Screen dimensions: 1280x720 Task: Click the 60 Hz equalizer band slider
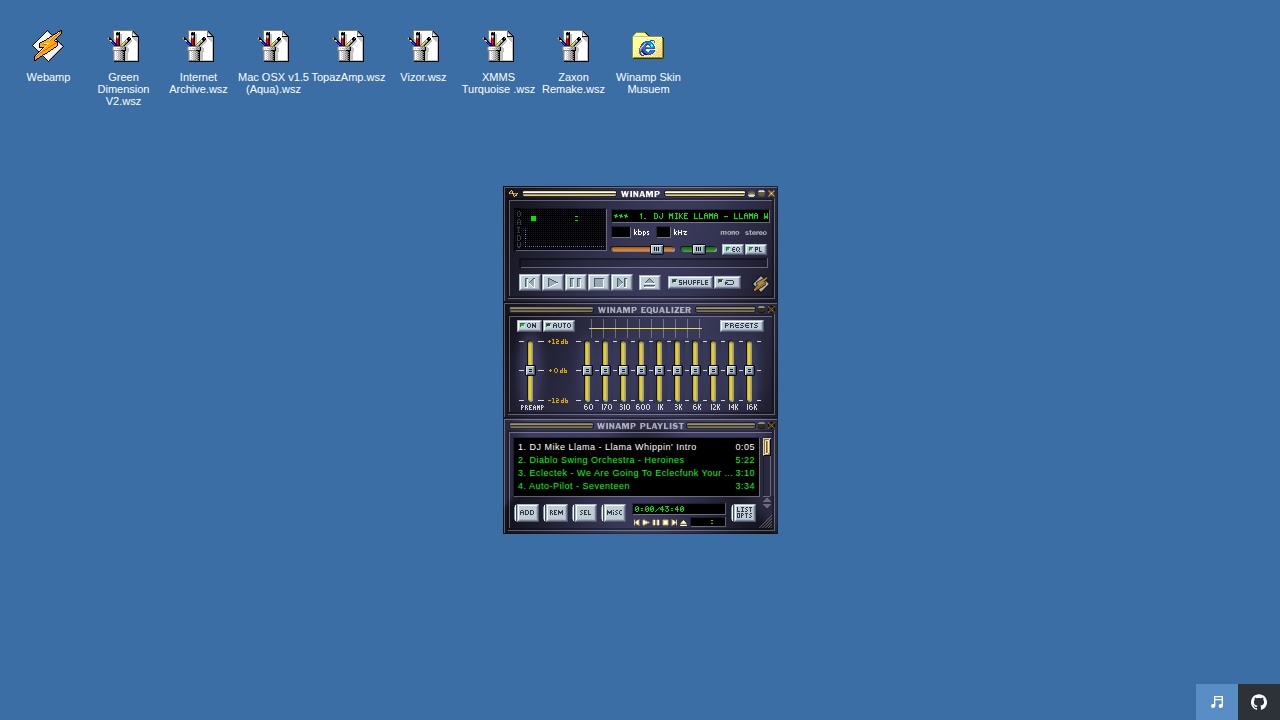pyautogui.click(x=587, y=371)
